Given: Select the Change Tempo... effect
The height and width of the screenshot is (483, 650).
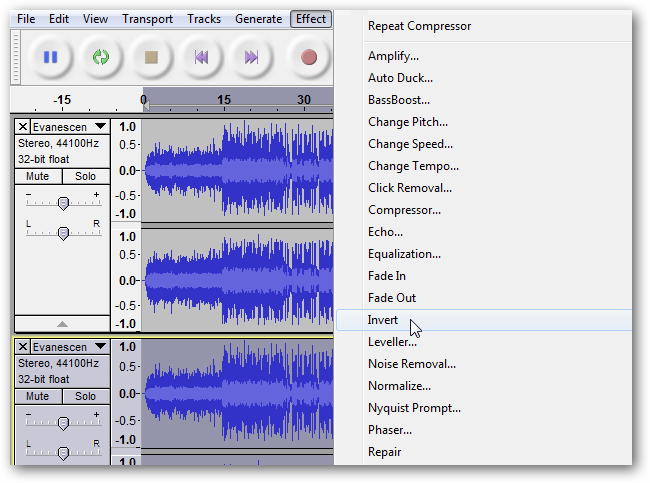Looking at the screenshot, I should (x=484, y=166).
